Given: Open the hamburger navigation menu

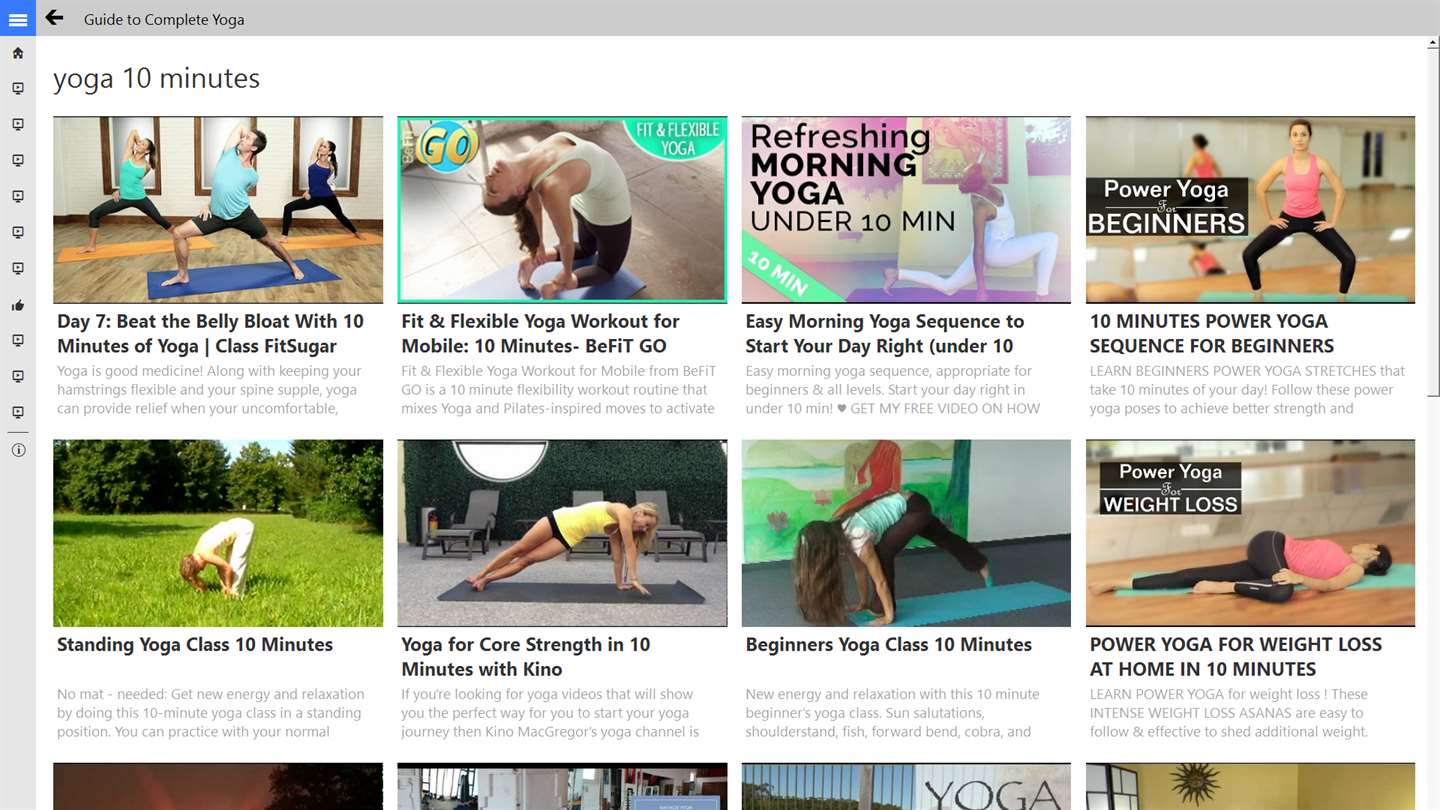Looking at the screenshot, I should click(x=18, y=19).
